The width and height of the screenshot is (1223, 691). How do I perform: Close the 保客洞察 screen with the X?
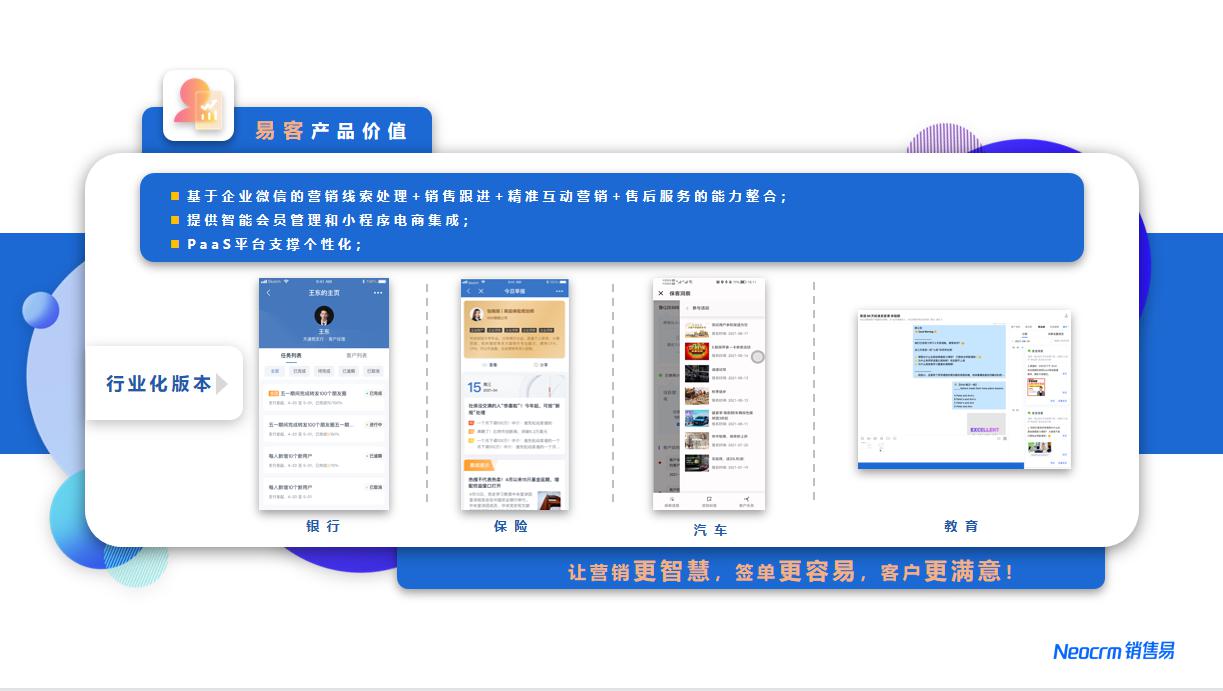click(x=661, y=293)
